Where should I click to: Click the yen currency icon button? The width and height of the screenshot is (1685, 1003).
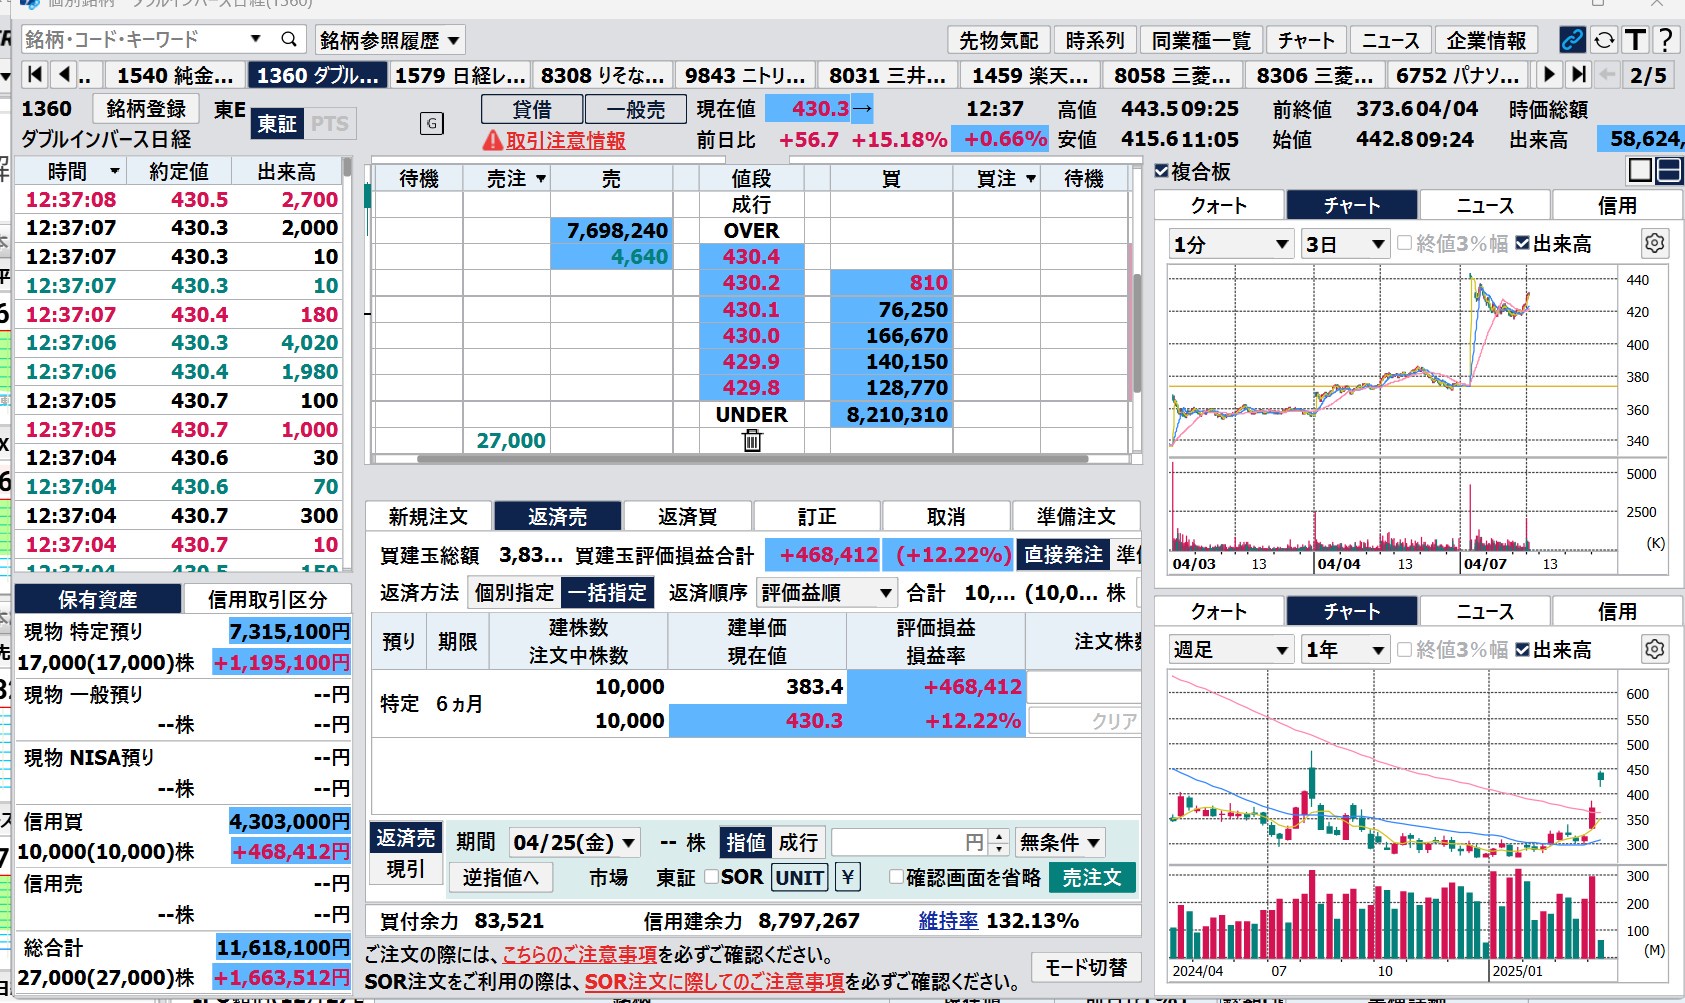click(848, 877)
